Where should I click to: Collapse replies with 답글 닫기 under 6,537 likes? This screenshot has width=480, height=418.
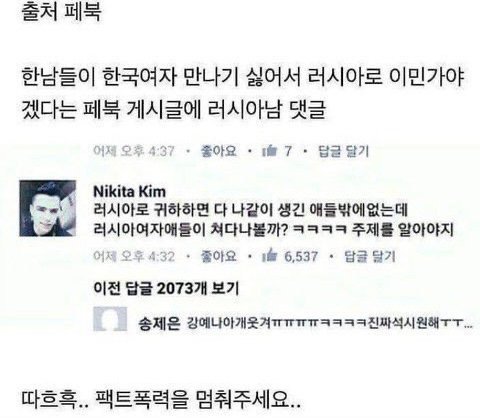[x=370, y=256]
